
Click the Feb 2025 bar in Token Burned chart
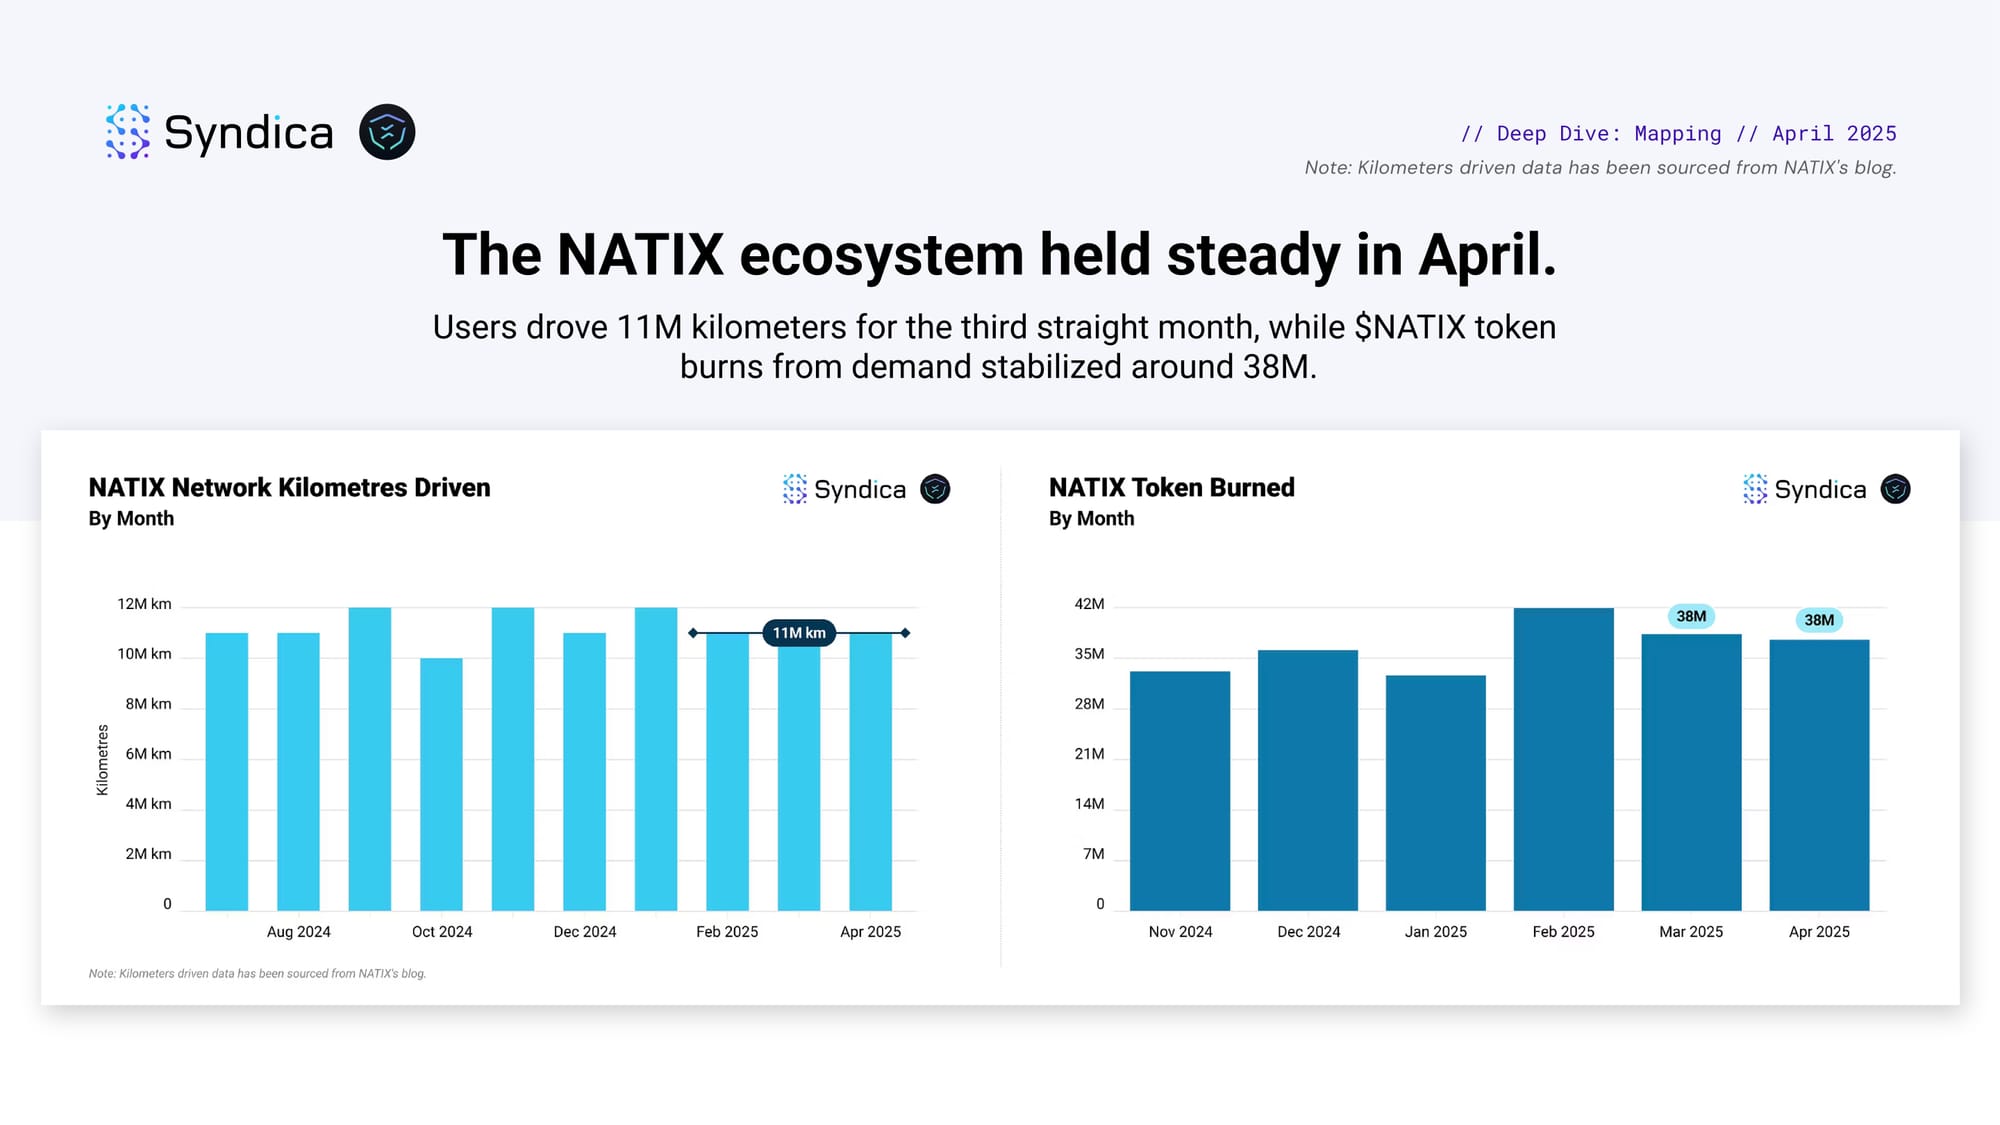[x=1564, y=759]
